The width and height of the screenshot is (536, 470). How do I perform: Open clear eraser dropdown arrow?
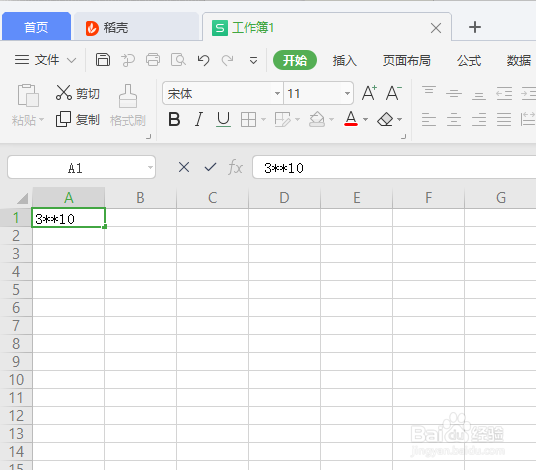pyautogui.click(x=400, y=120)
